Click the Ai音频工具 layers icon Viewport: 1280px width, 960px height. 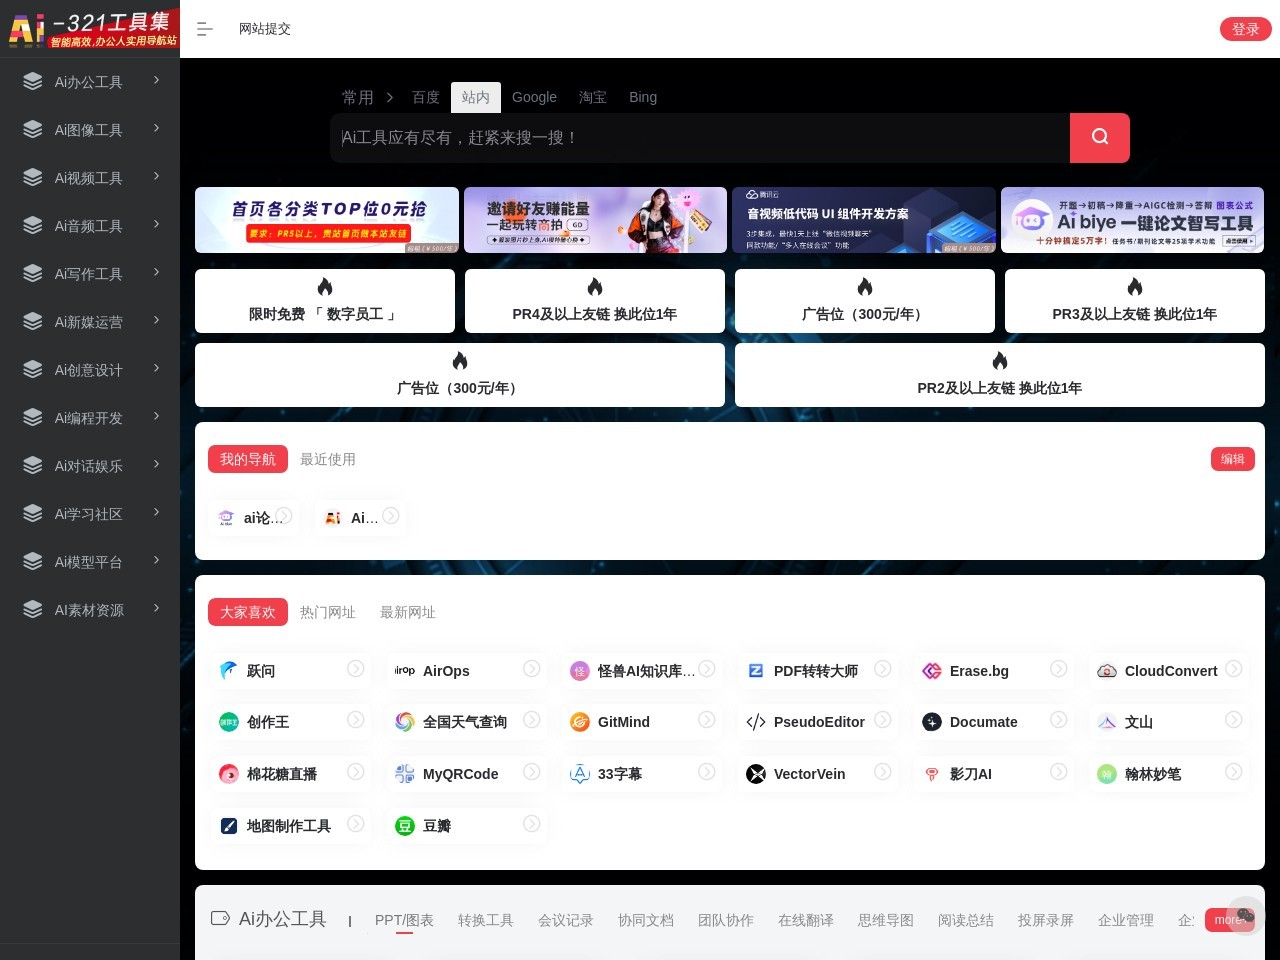(33, 226)
